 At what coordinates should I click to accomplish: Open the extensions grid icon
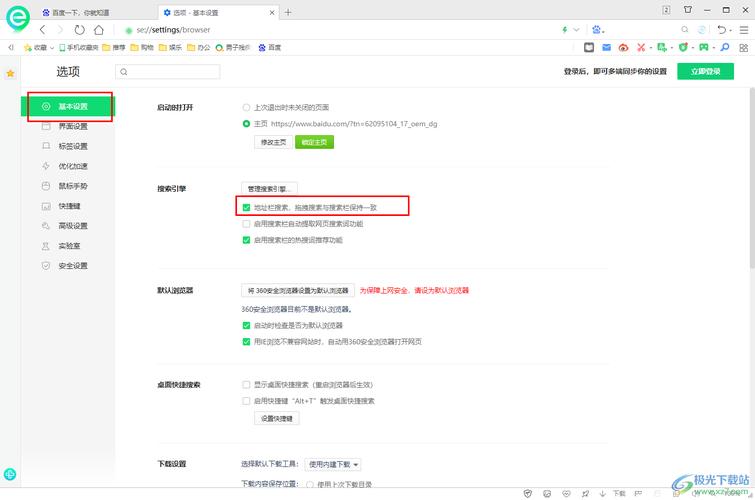point(744,48)
